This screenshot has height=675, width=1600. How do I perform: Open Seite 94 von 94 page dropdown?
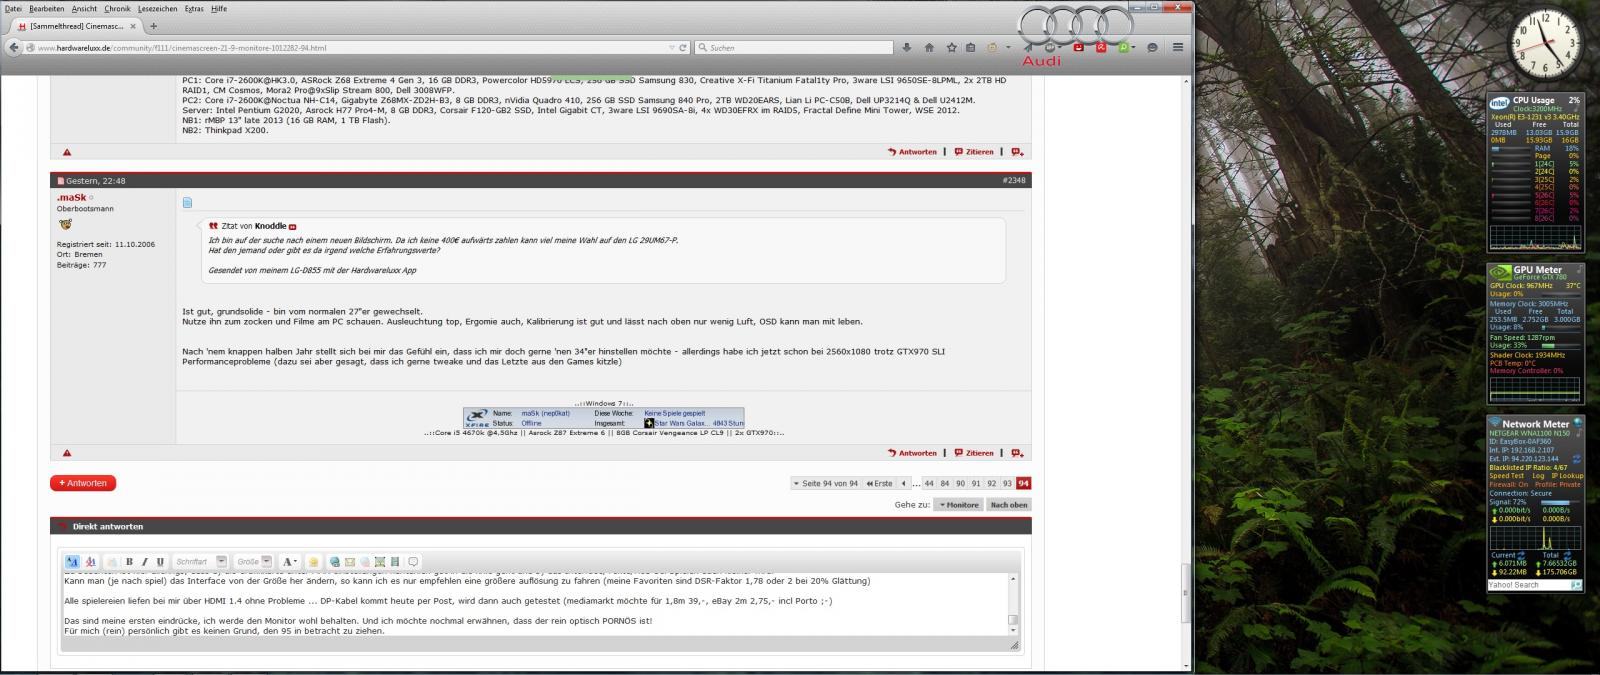(x=826, y=483)
